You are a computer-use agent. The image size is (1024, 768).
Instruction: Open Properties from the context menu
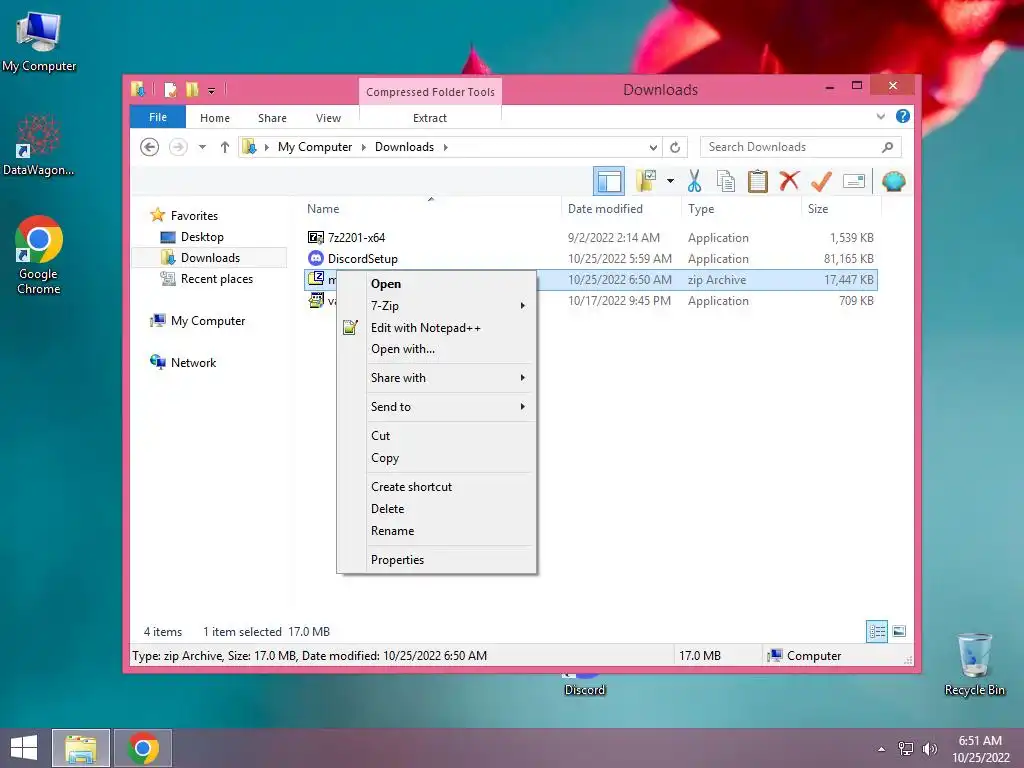436,560
